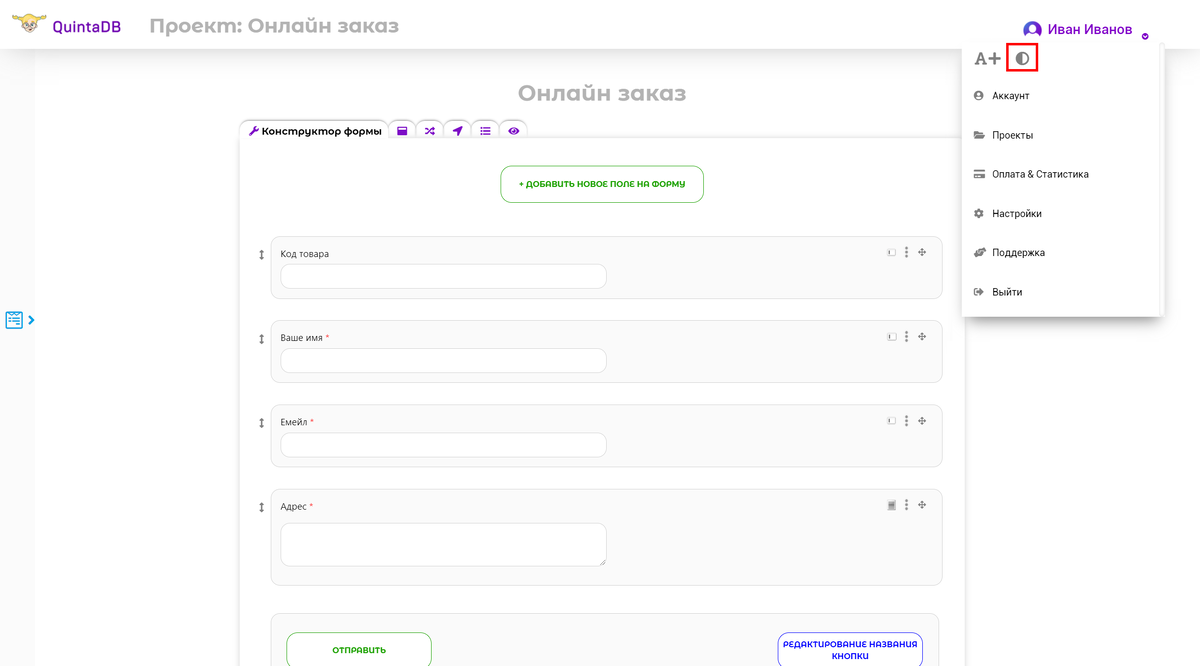Screen dimensions: 1200x666
Task: Click Добавить новое поле на форму button
Action: click(x=602, y=184)
